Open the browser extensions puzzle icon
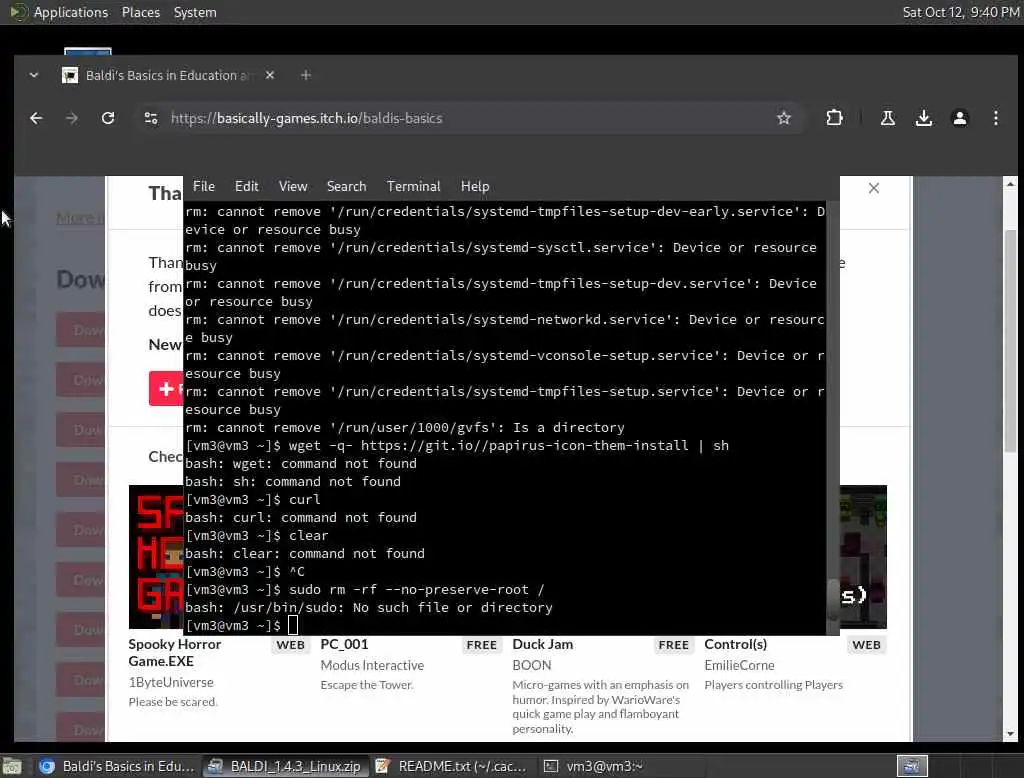 coord(834,118)
